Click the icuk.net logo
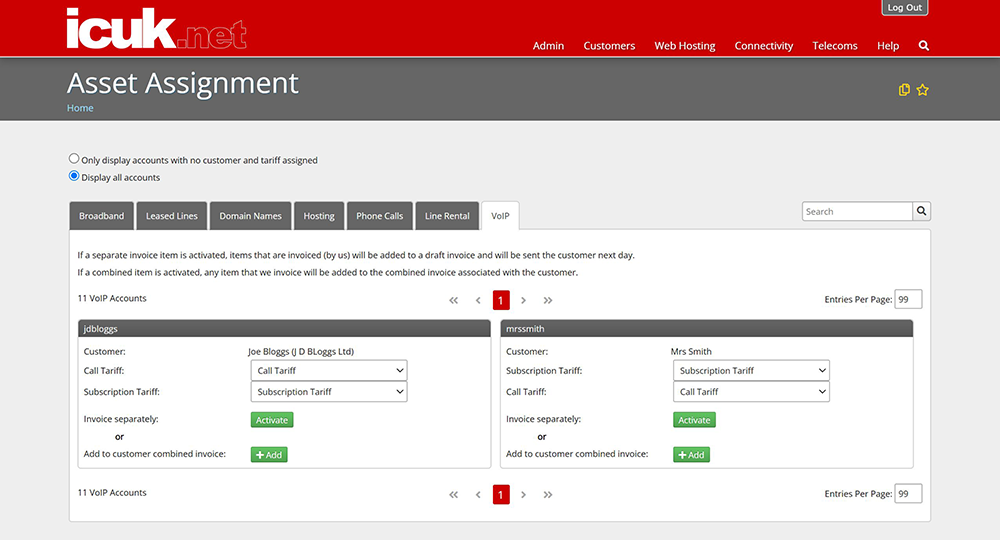Image resolution: width=1000 pixels, height=540 pixels. (156, 29)
